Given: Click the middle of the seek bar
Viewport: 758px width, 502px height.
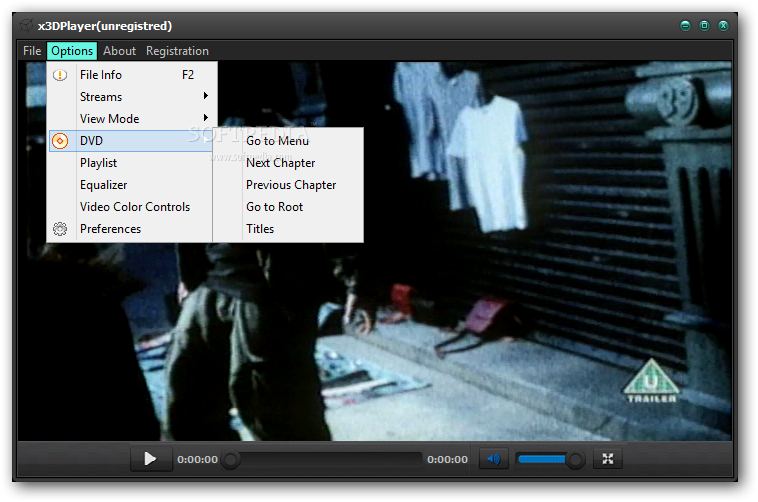Looking at the screenshot, I should click(x=323, y=459).
